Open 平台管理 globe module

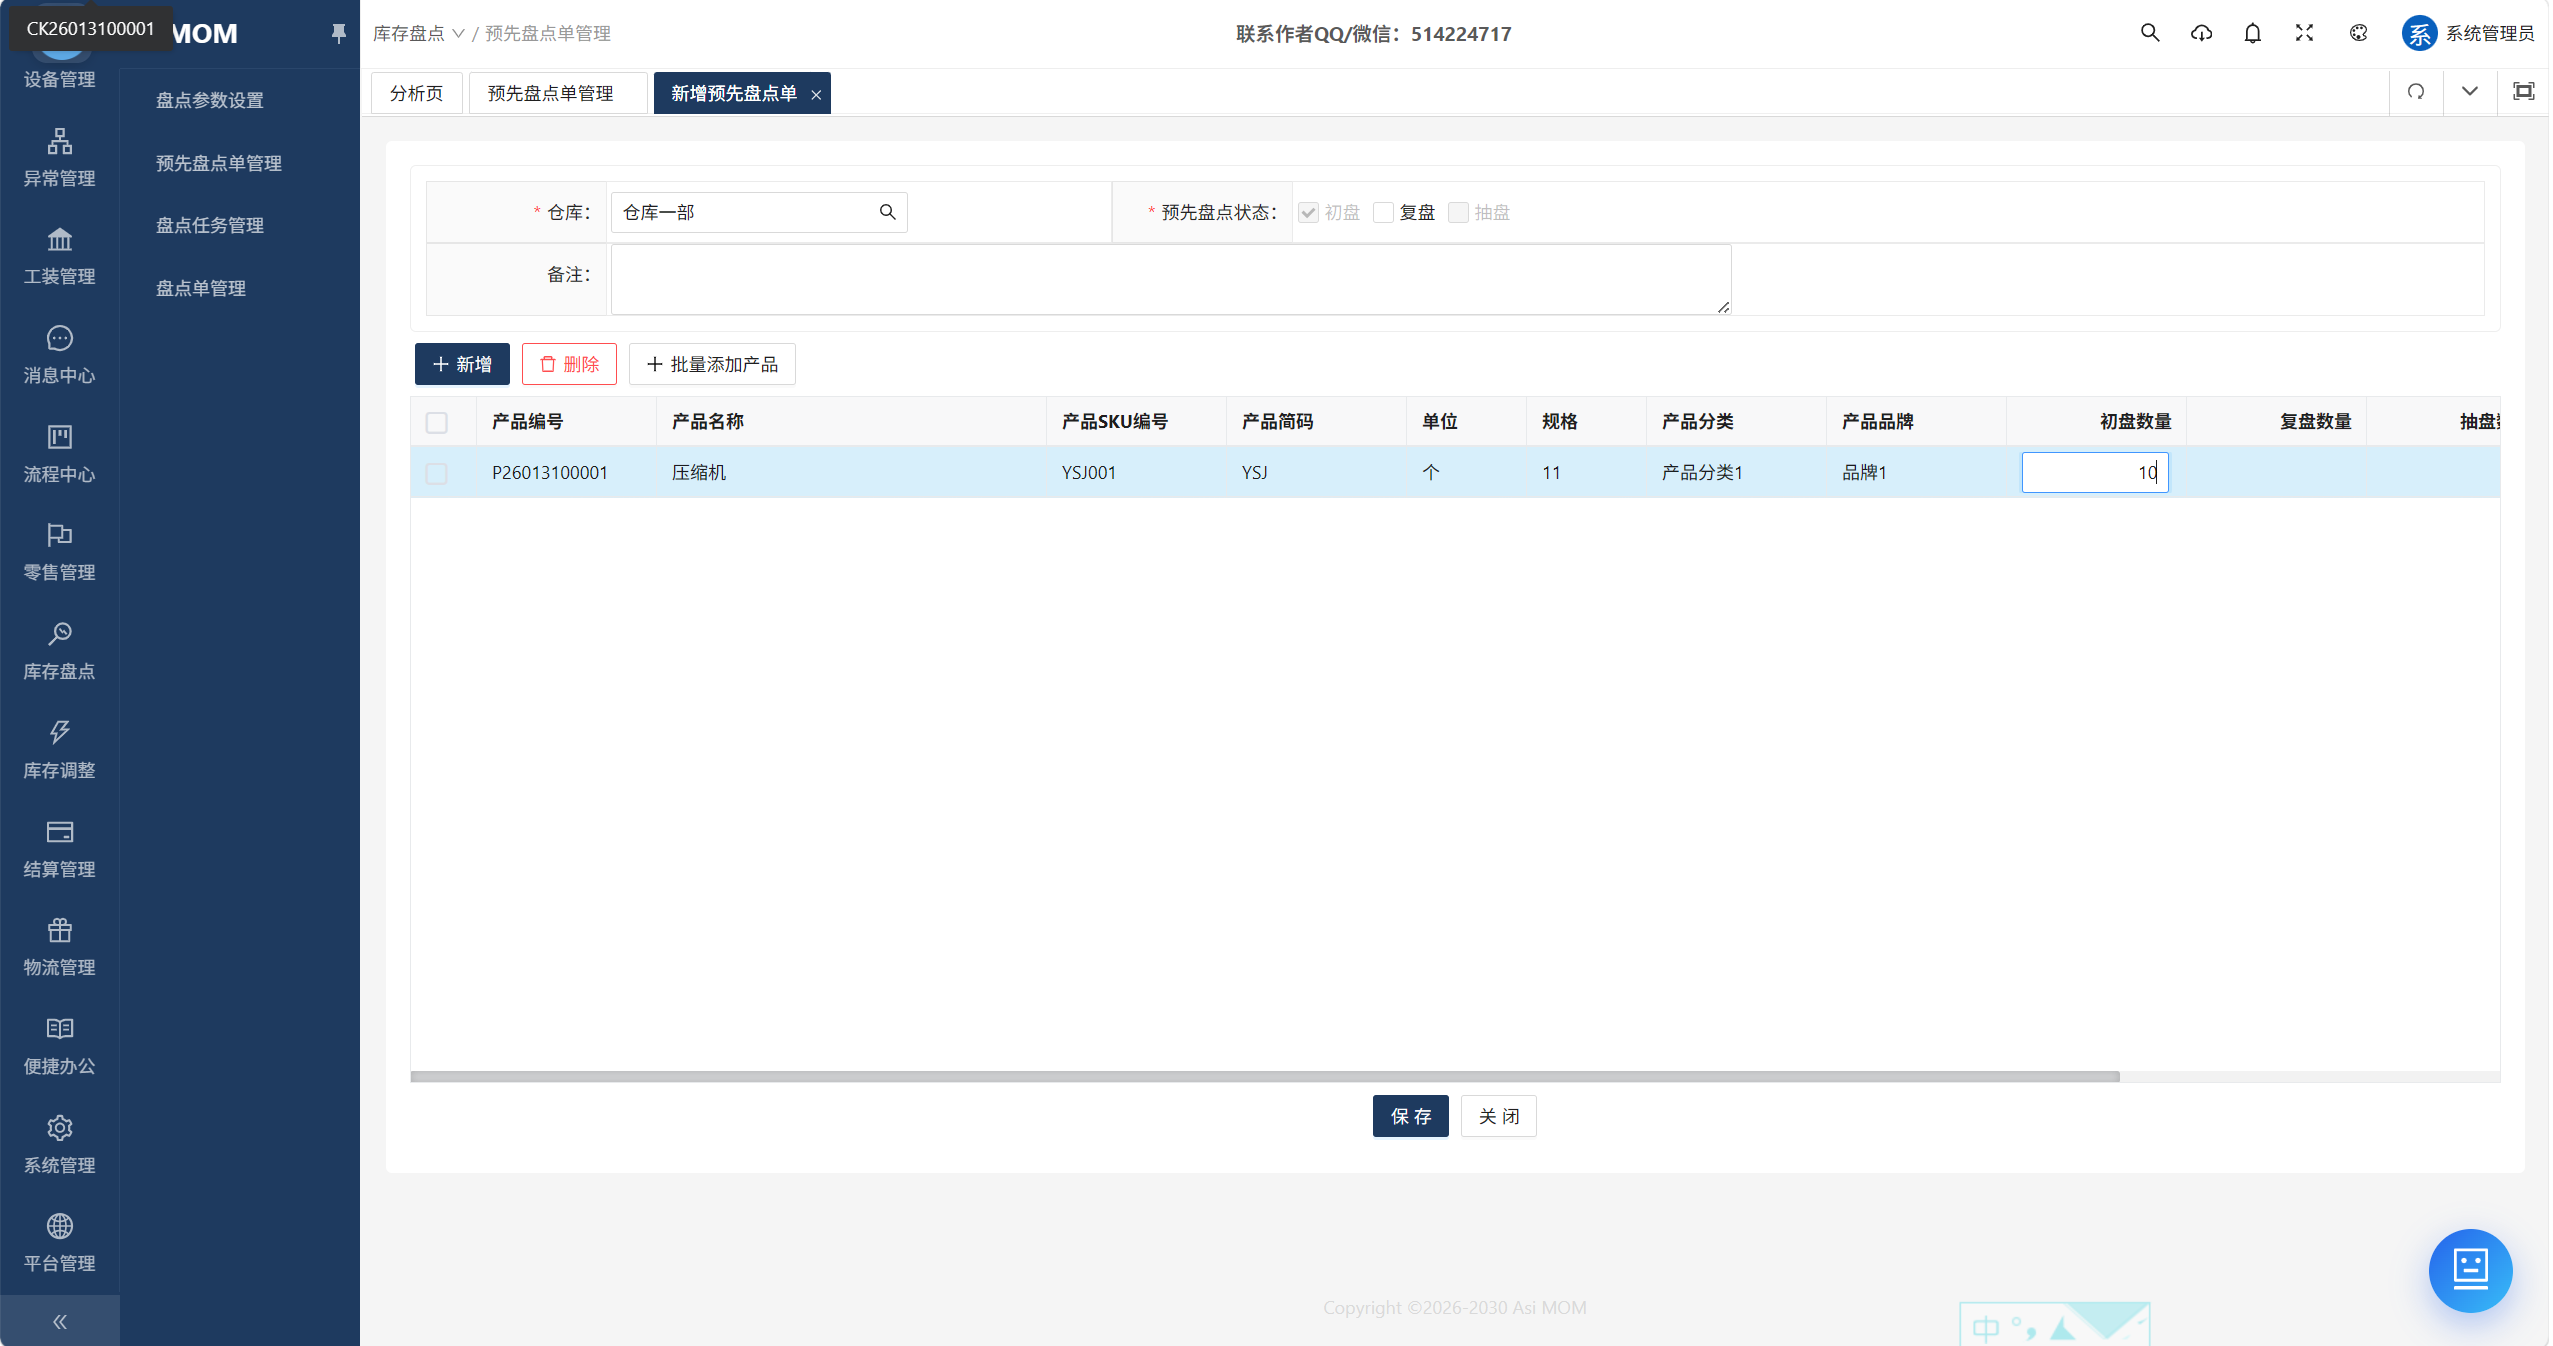pos(59,1243)
